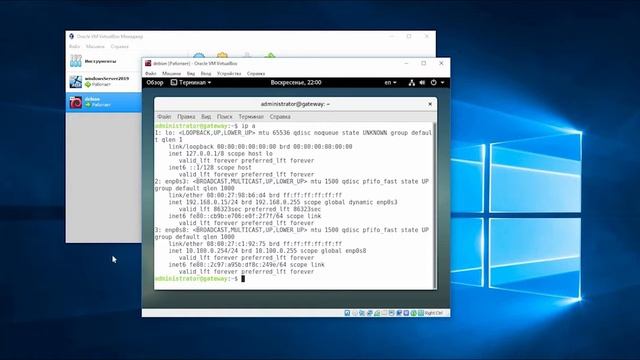Screen dimensions: 640x360
Task: Click the power icon in GNOME top bar
Action: pos(433,82)
